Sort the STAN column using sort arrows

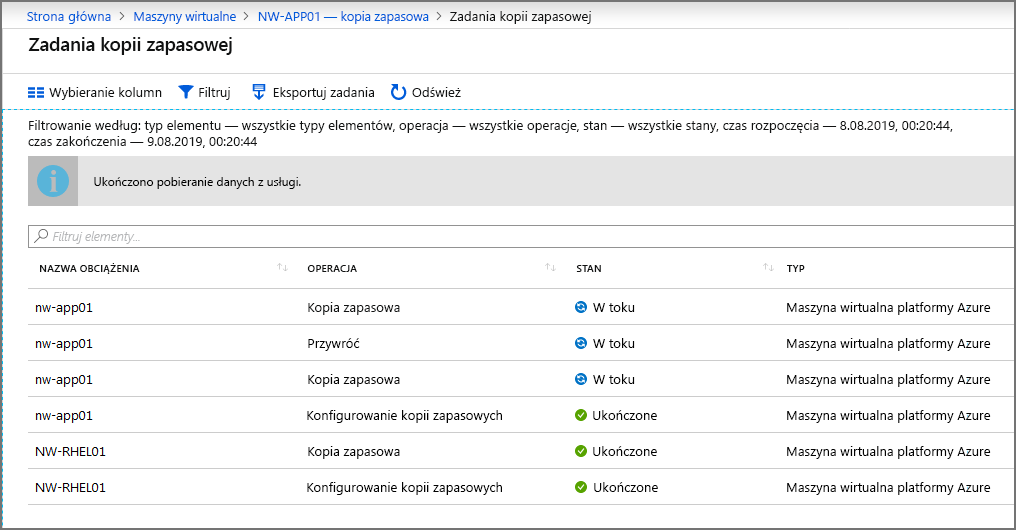768,268
